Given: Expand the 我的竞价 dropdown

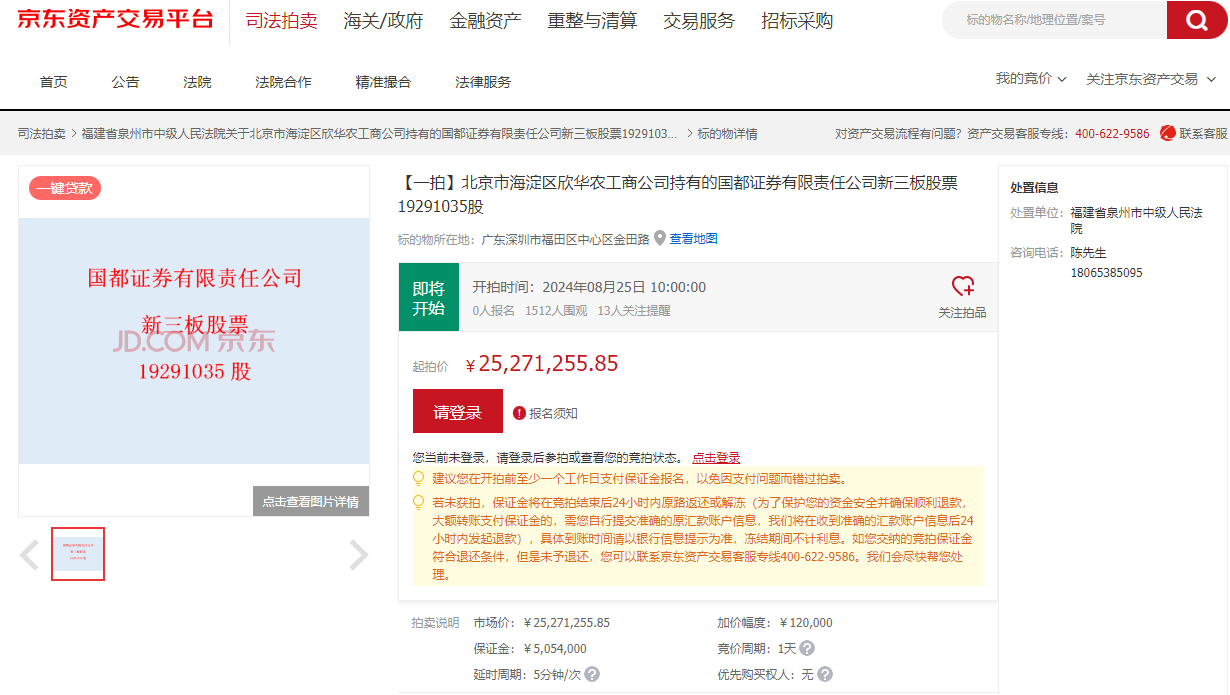Looking at the screenshot, I should [1031, 79].
